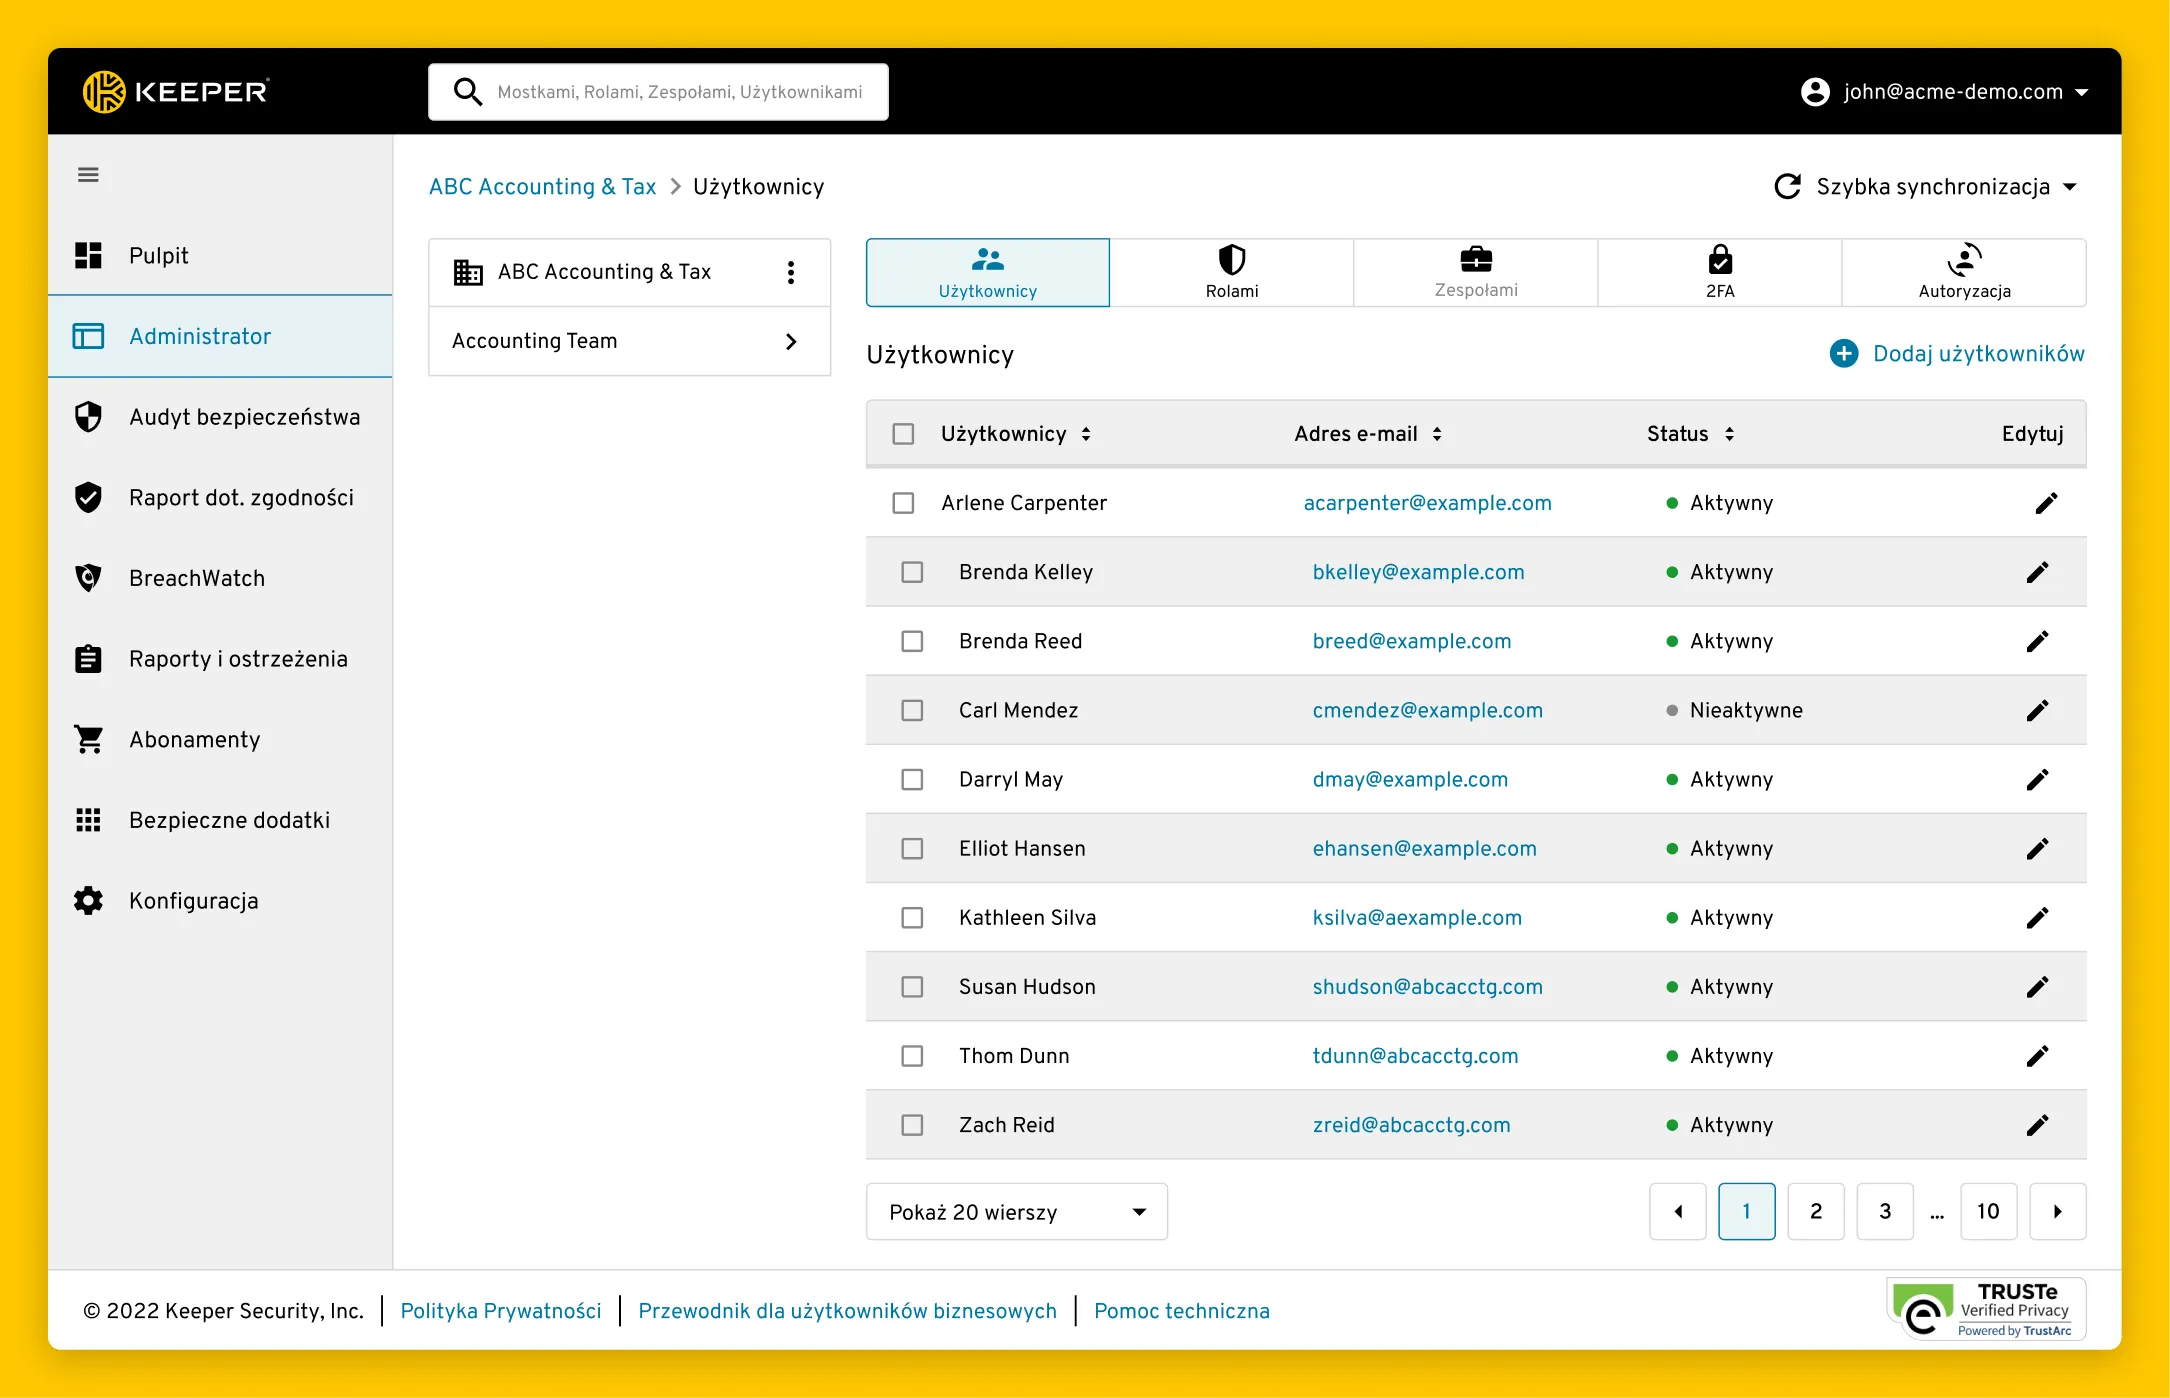Image resolution: width=2170 pixels, height=1398 pixels.
Task: Click the Zespołami (Teams) tab icon
Action: 1472,259
